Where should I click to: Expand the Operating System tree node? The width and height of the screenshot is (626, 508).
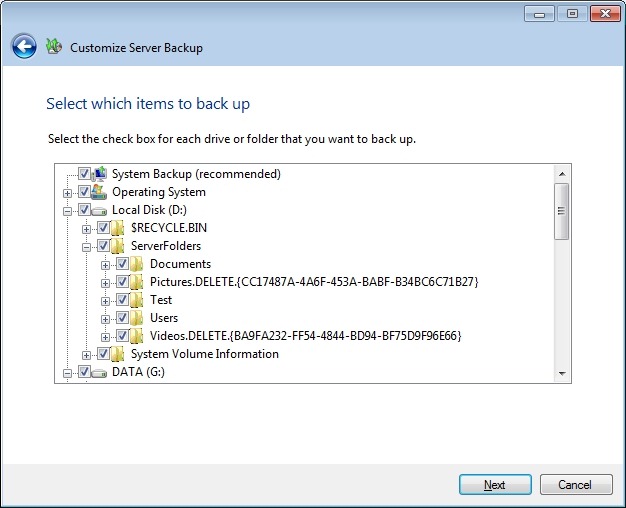point(68,192)
